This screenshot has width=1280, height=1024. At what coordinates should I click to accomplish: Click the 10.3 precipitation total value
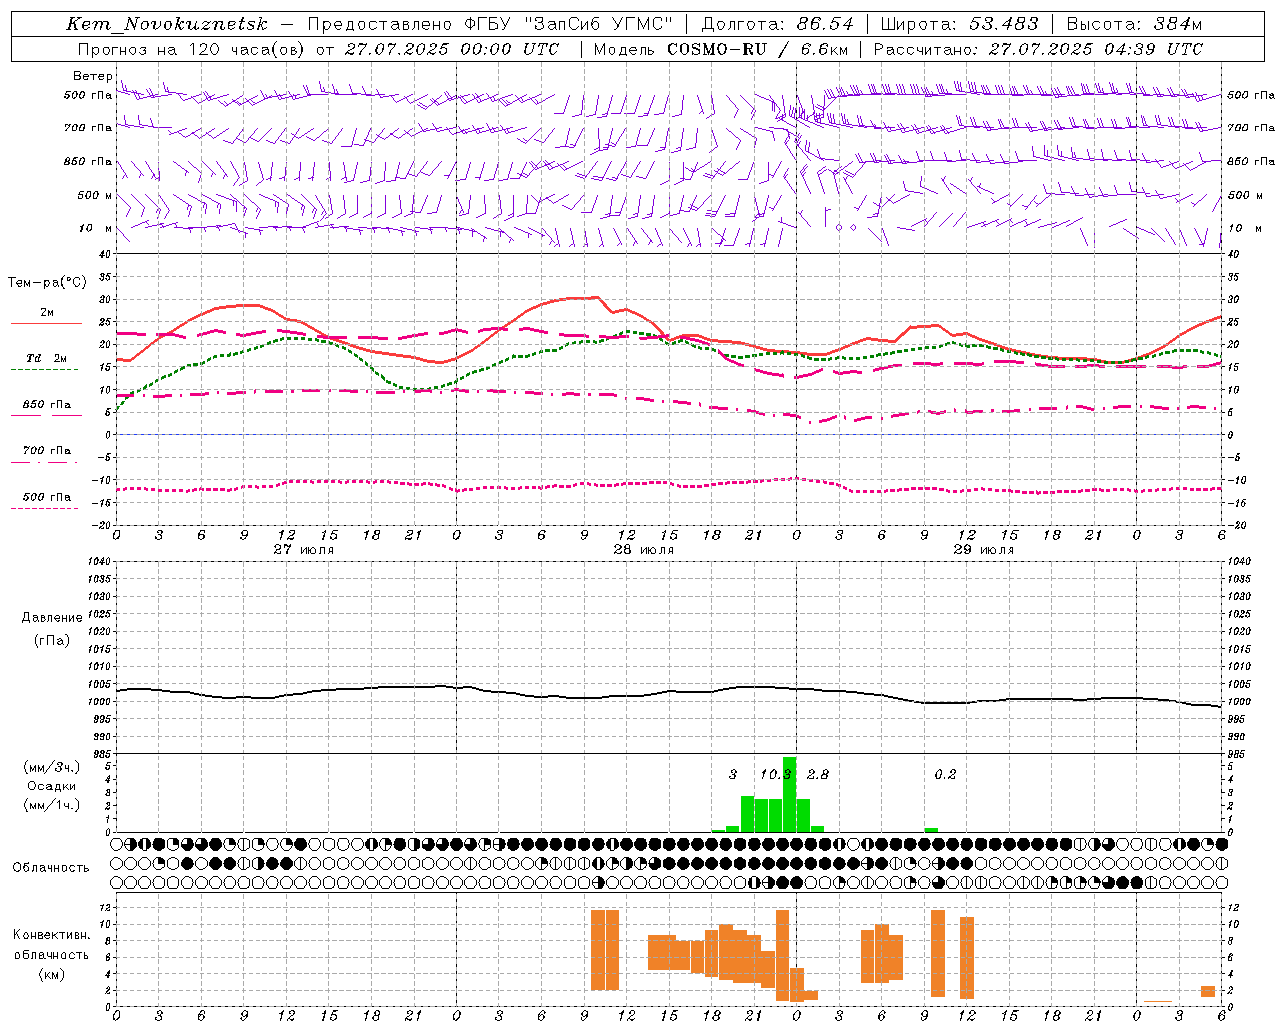click(776, 774)
